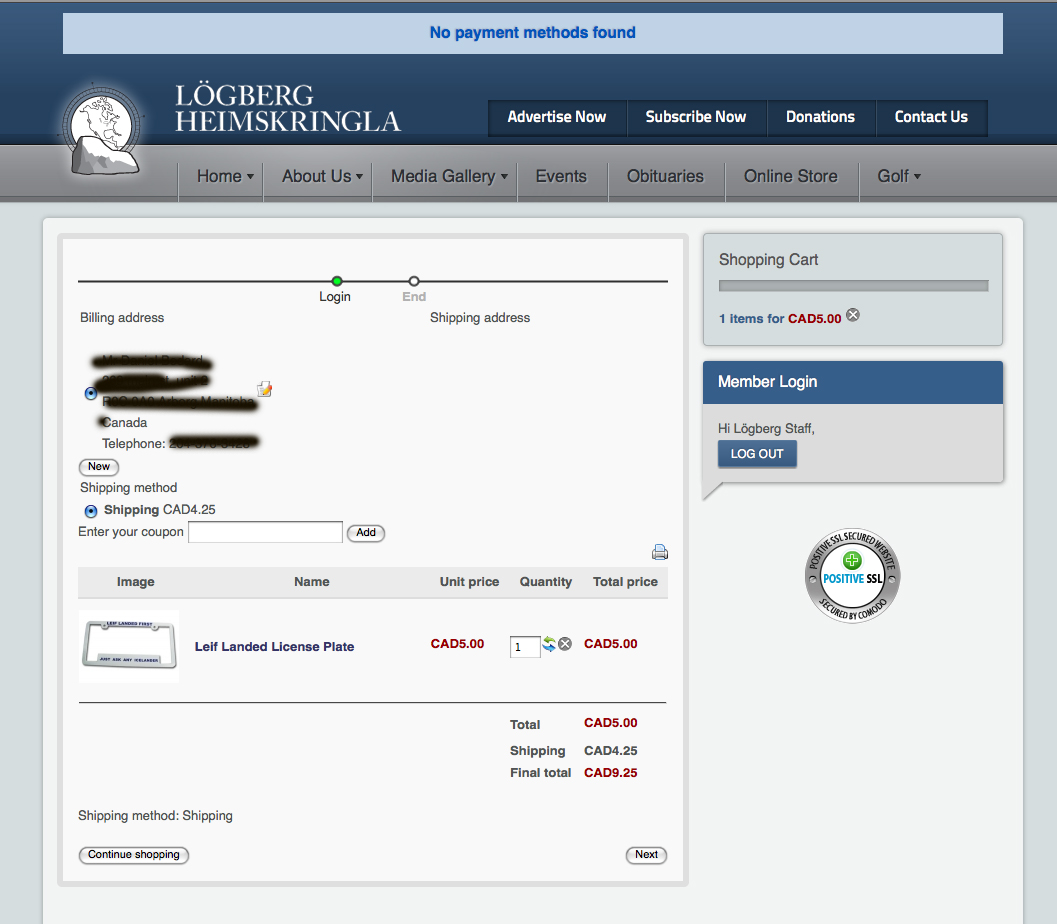Remove Leif Landed License Plate from table
This screenshot has width=1057, height=924.
click(x=565, y=644)
